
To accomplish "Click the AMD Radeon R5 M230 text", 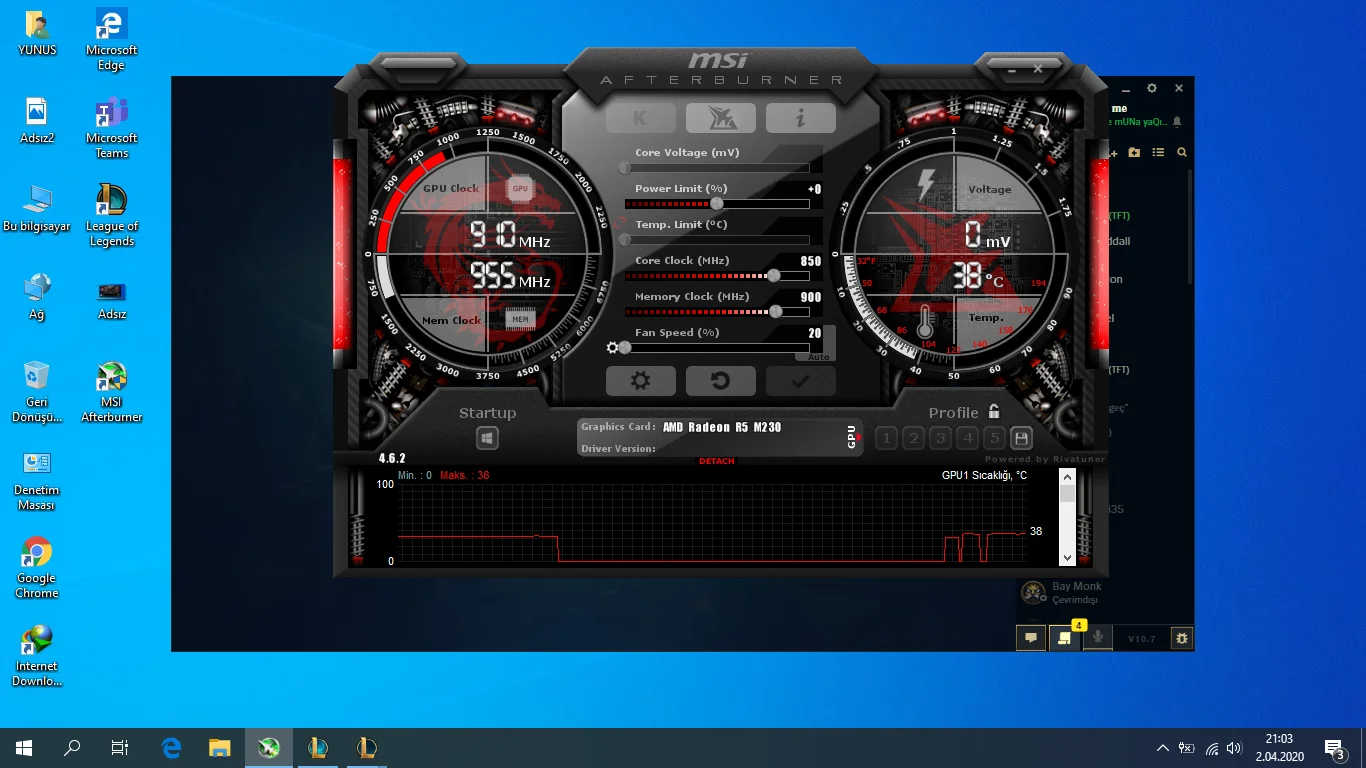I will (722, 427).
